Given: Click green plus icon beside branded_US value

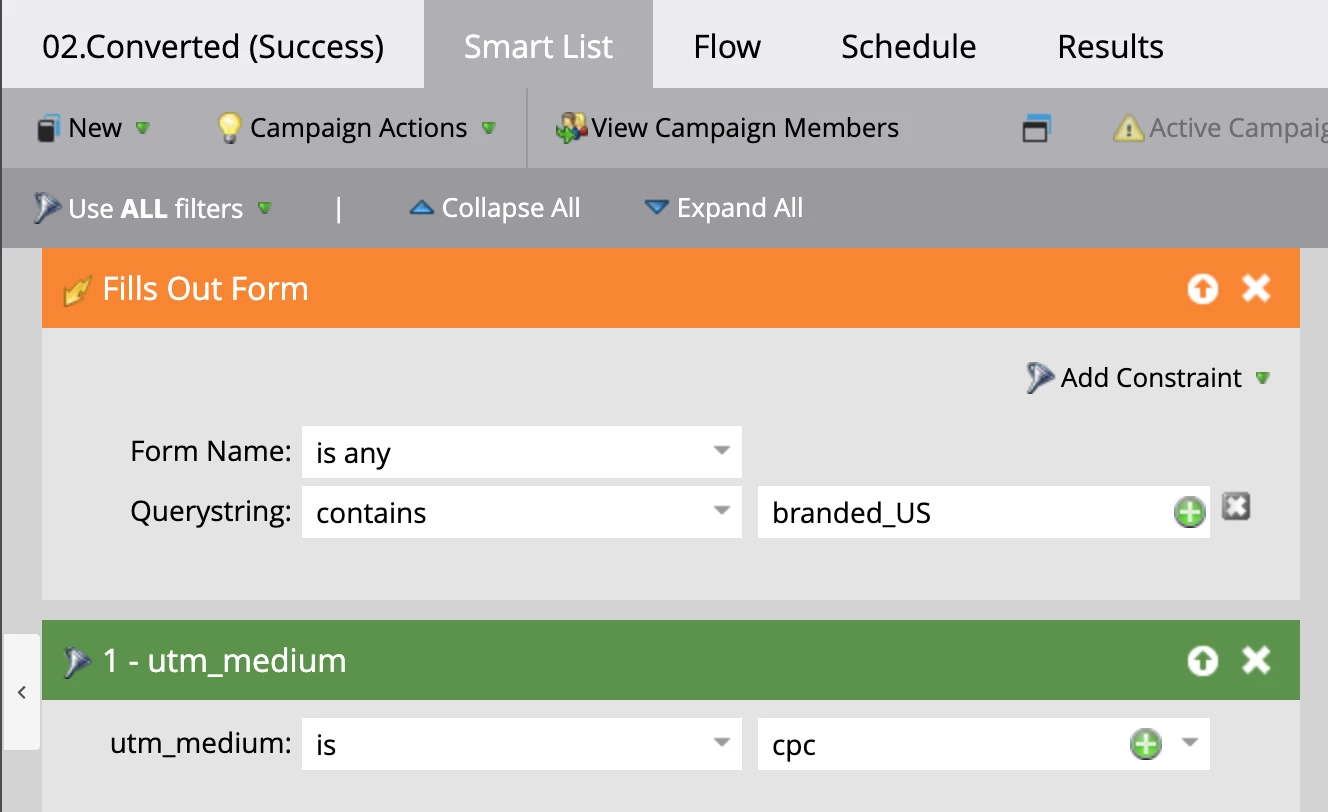Looking at the screenshot, I should (1189, 514).
